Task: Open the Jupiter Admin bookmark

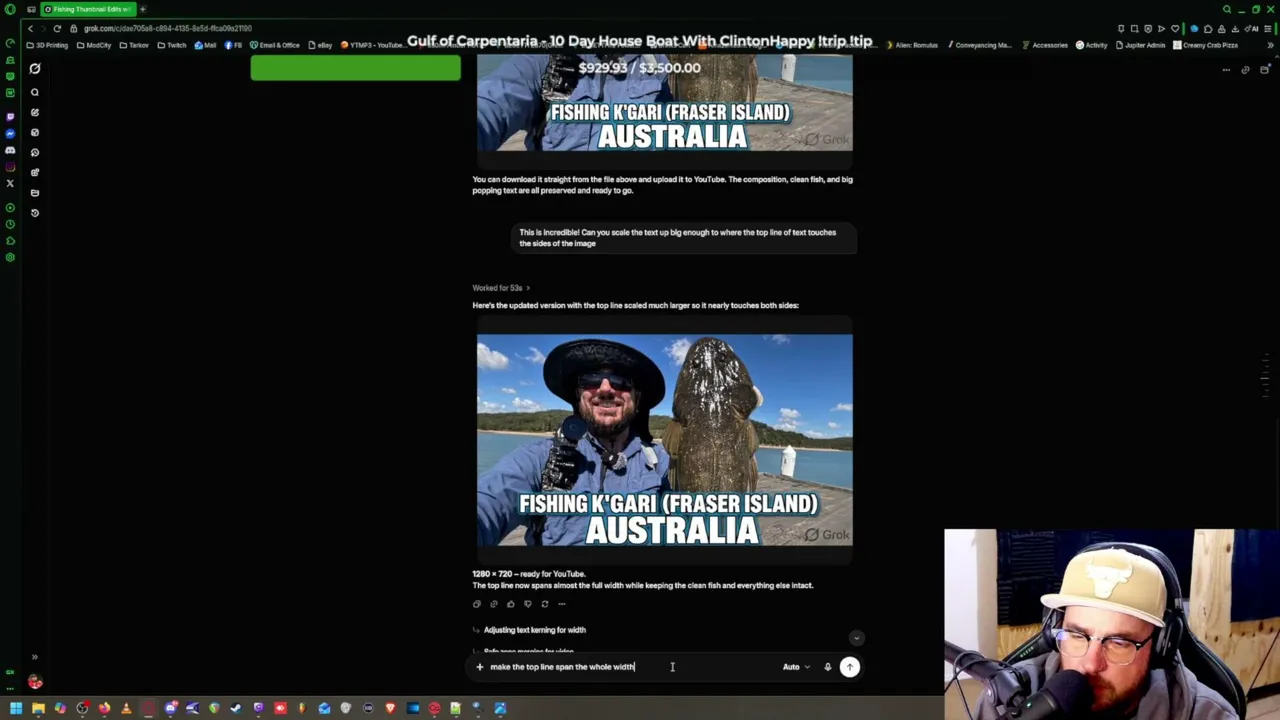Action: pyautogui.click(x=1141, y=45)
